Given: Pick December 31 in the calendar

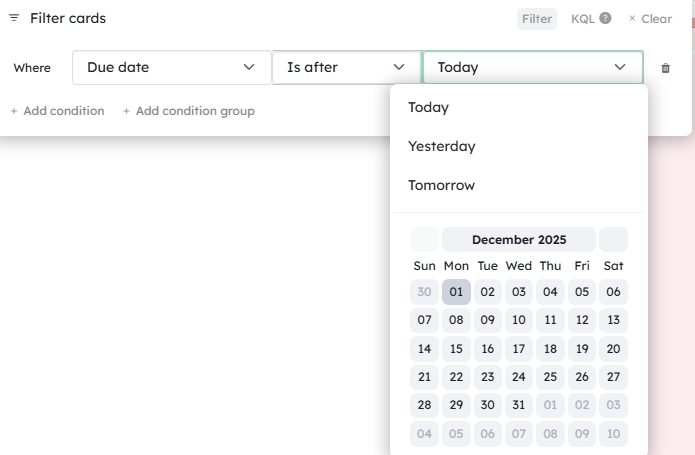Looking at the screenshot, I should pyautogui.click(x=518, y=405).
